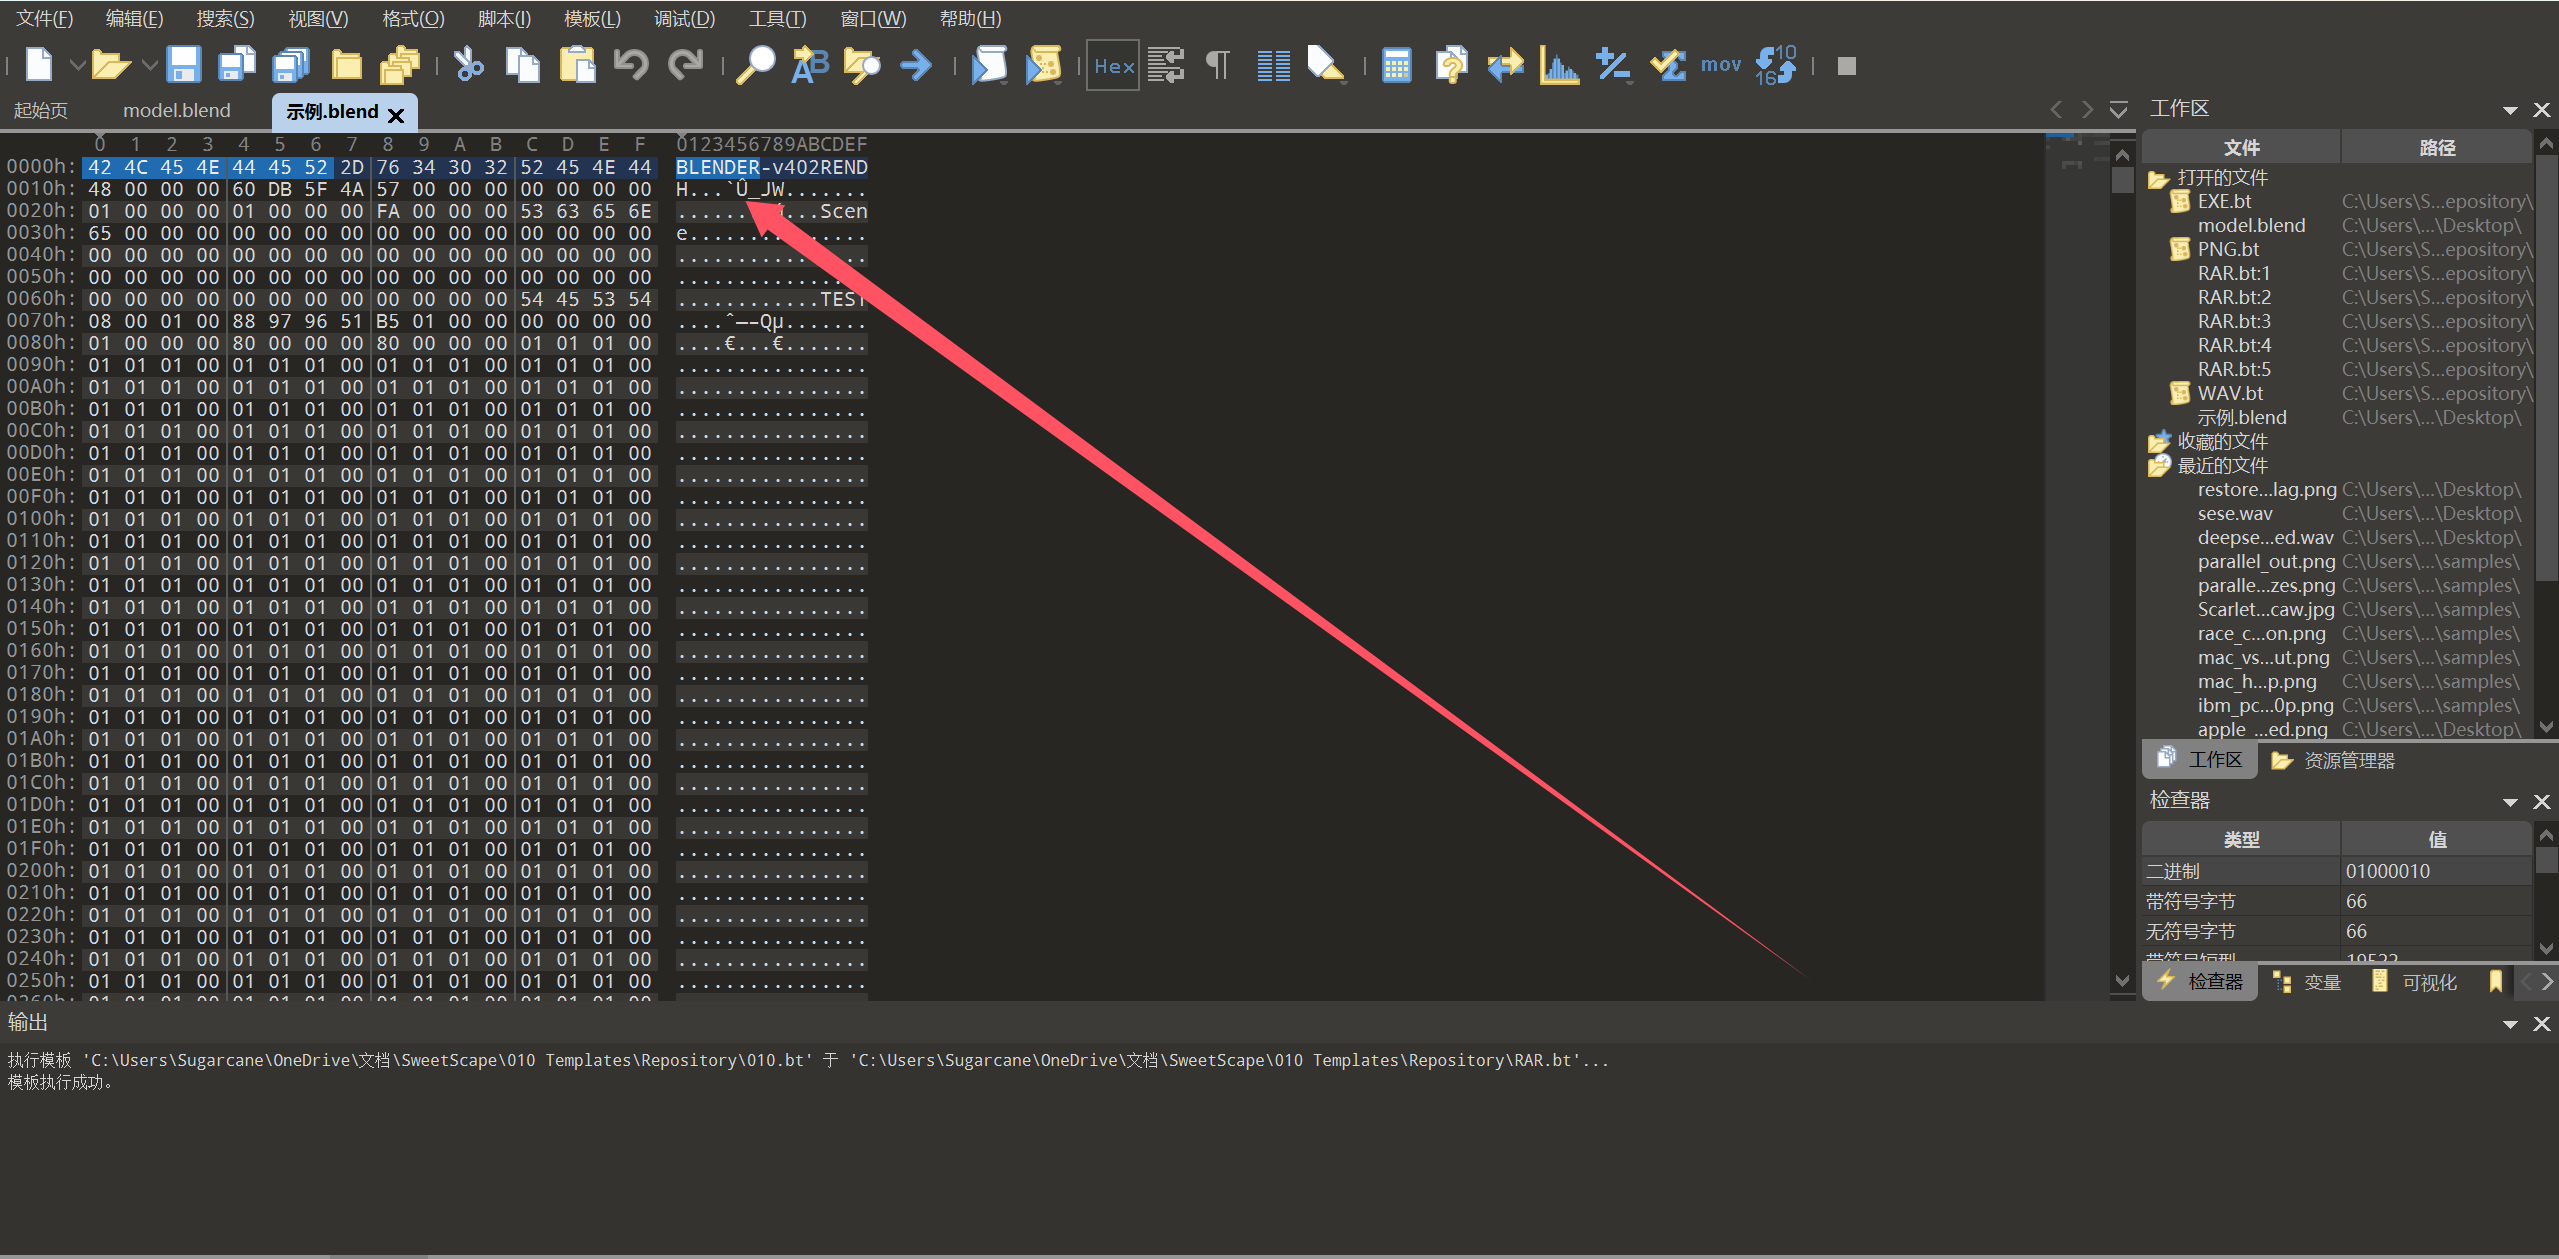
Task: Open the 变量 panel tab
Action: [x=2308, y=982]
